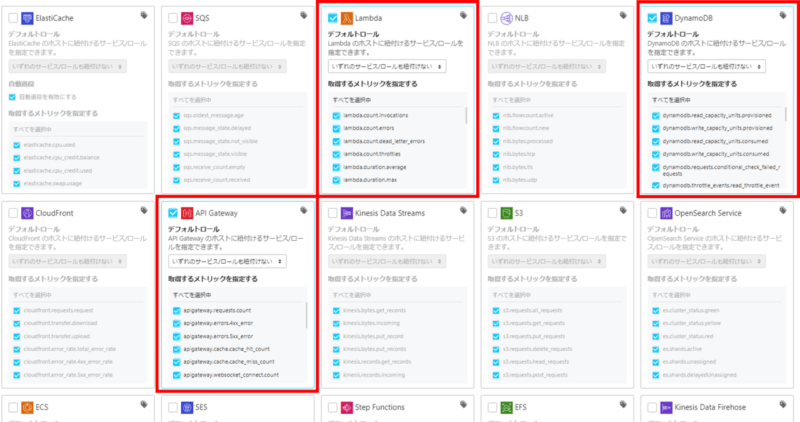
Task: Click the Step Functions icon
Action: point(347,408)
